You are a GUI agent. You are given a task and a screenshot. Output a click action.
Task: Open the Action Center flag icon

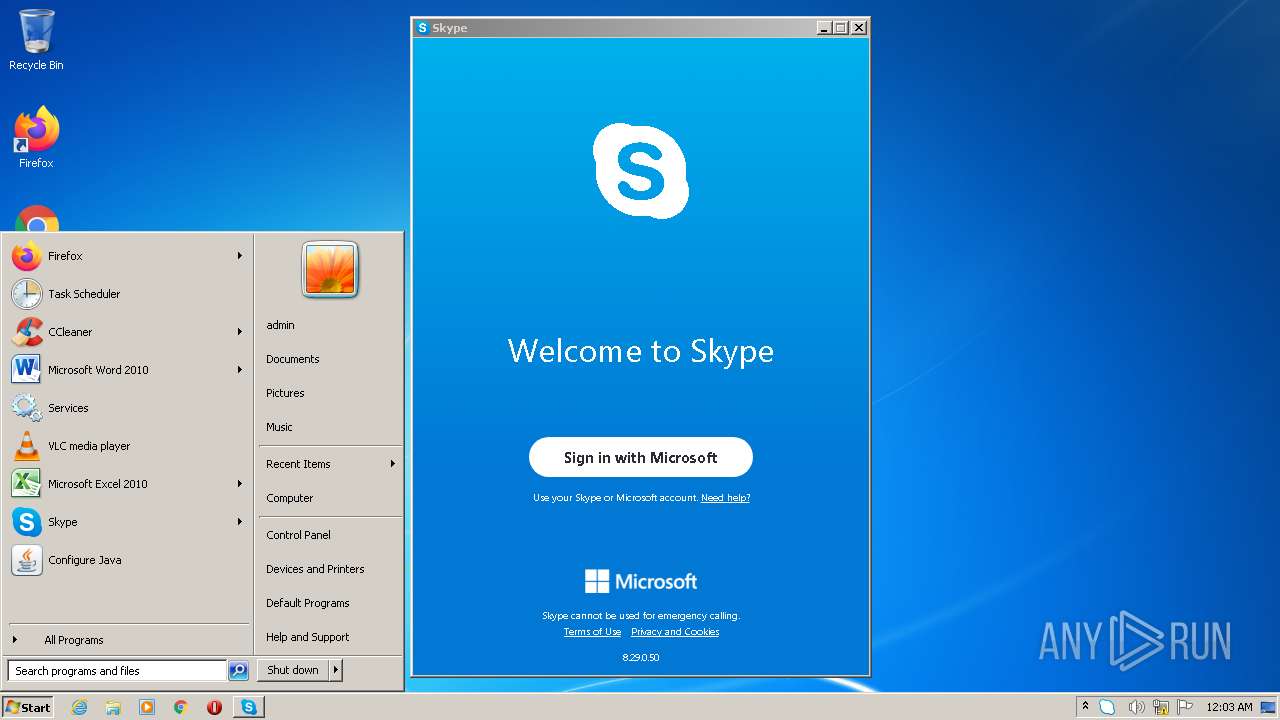coord(1185,707)
